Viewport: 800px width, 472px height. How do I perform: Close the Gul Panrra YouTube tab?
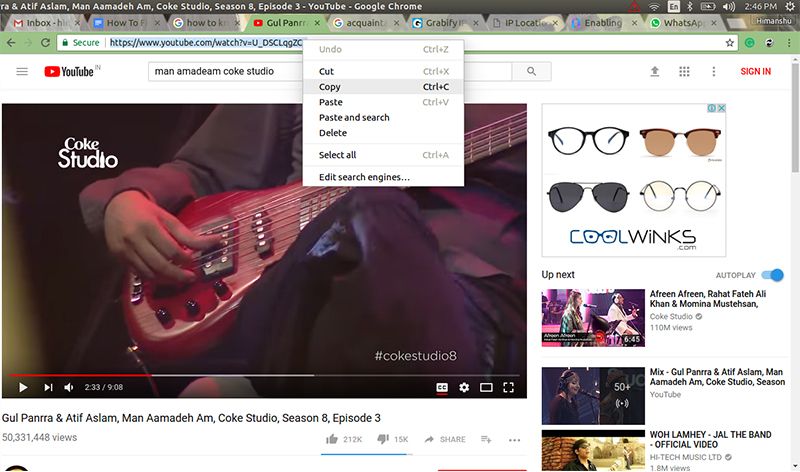[317, 23]
